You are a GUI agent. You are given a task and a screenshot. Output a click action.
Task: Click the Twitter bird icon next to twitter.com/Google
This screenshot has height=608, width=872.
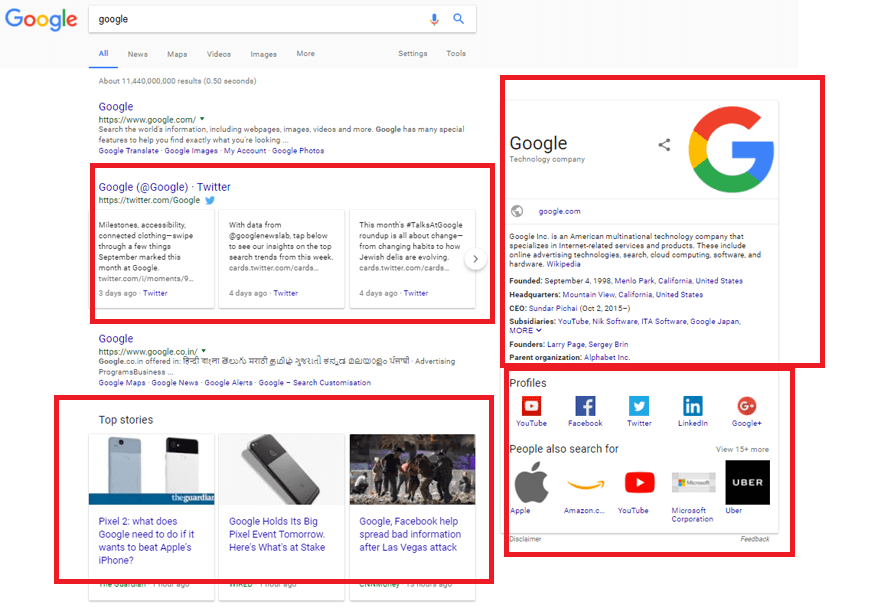pos(210,200)
